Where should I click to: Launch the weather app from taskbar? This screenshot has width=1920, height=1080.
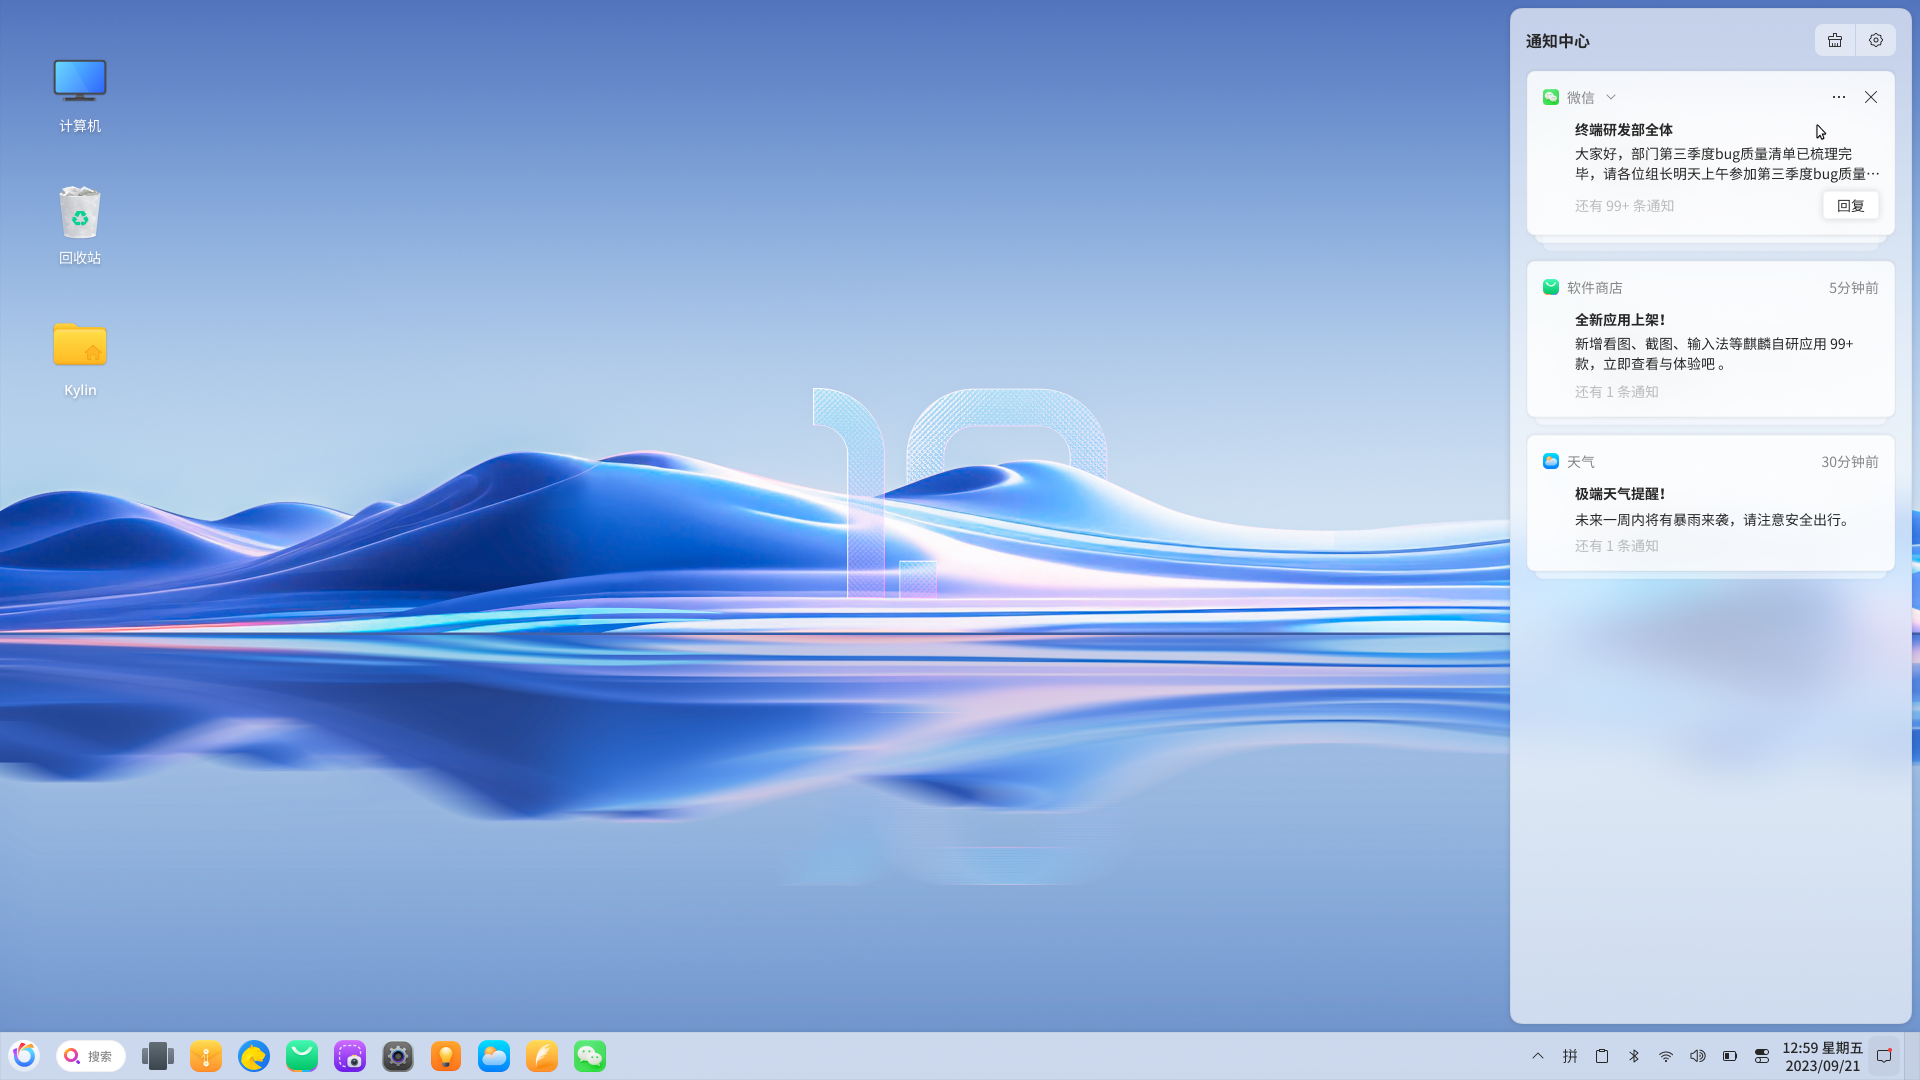coord(494,1056)
